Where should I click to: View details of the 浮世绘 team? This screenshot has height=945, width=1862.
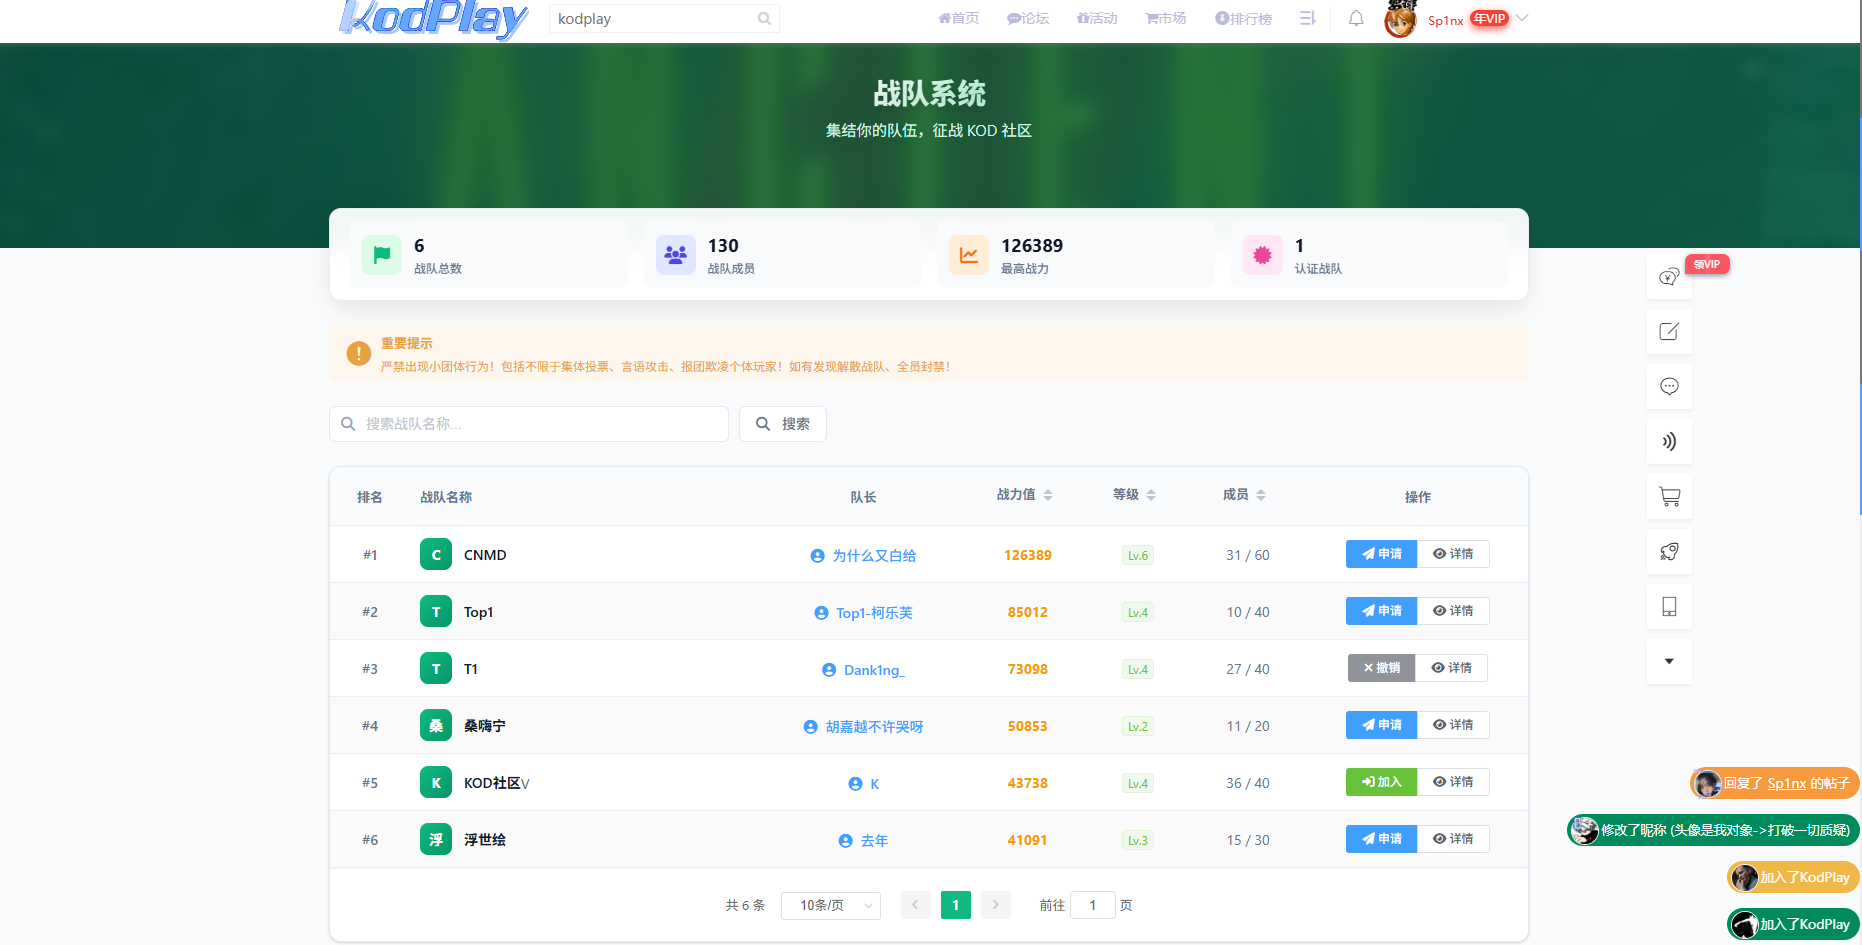point(1453,839)
